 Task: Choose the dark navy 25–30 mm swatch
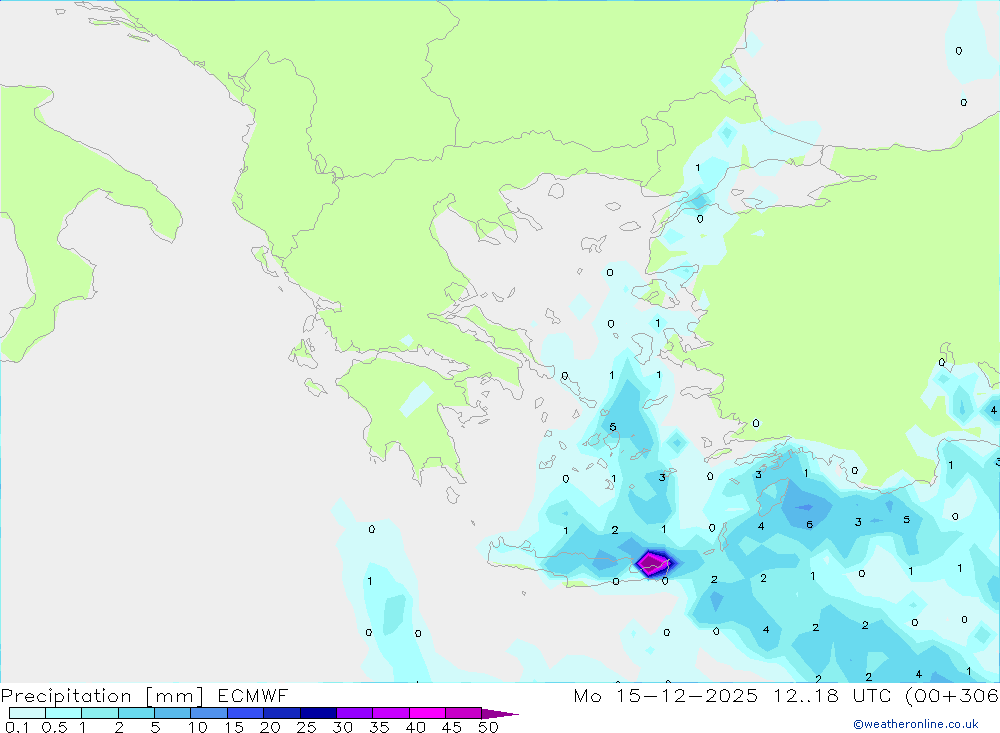coord(318,713)
